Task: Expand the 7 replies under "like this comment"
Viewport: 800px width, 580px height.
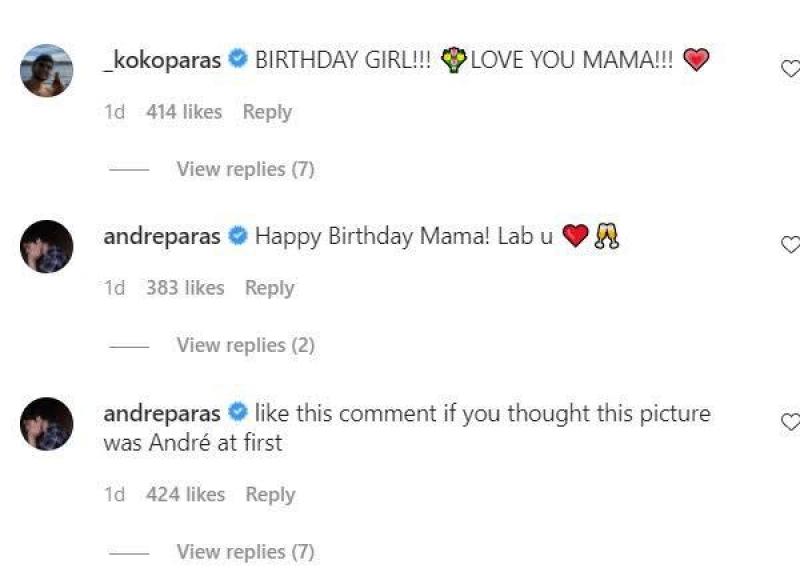Action: click(245, 551)
